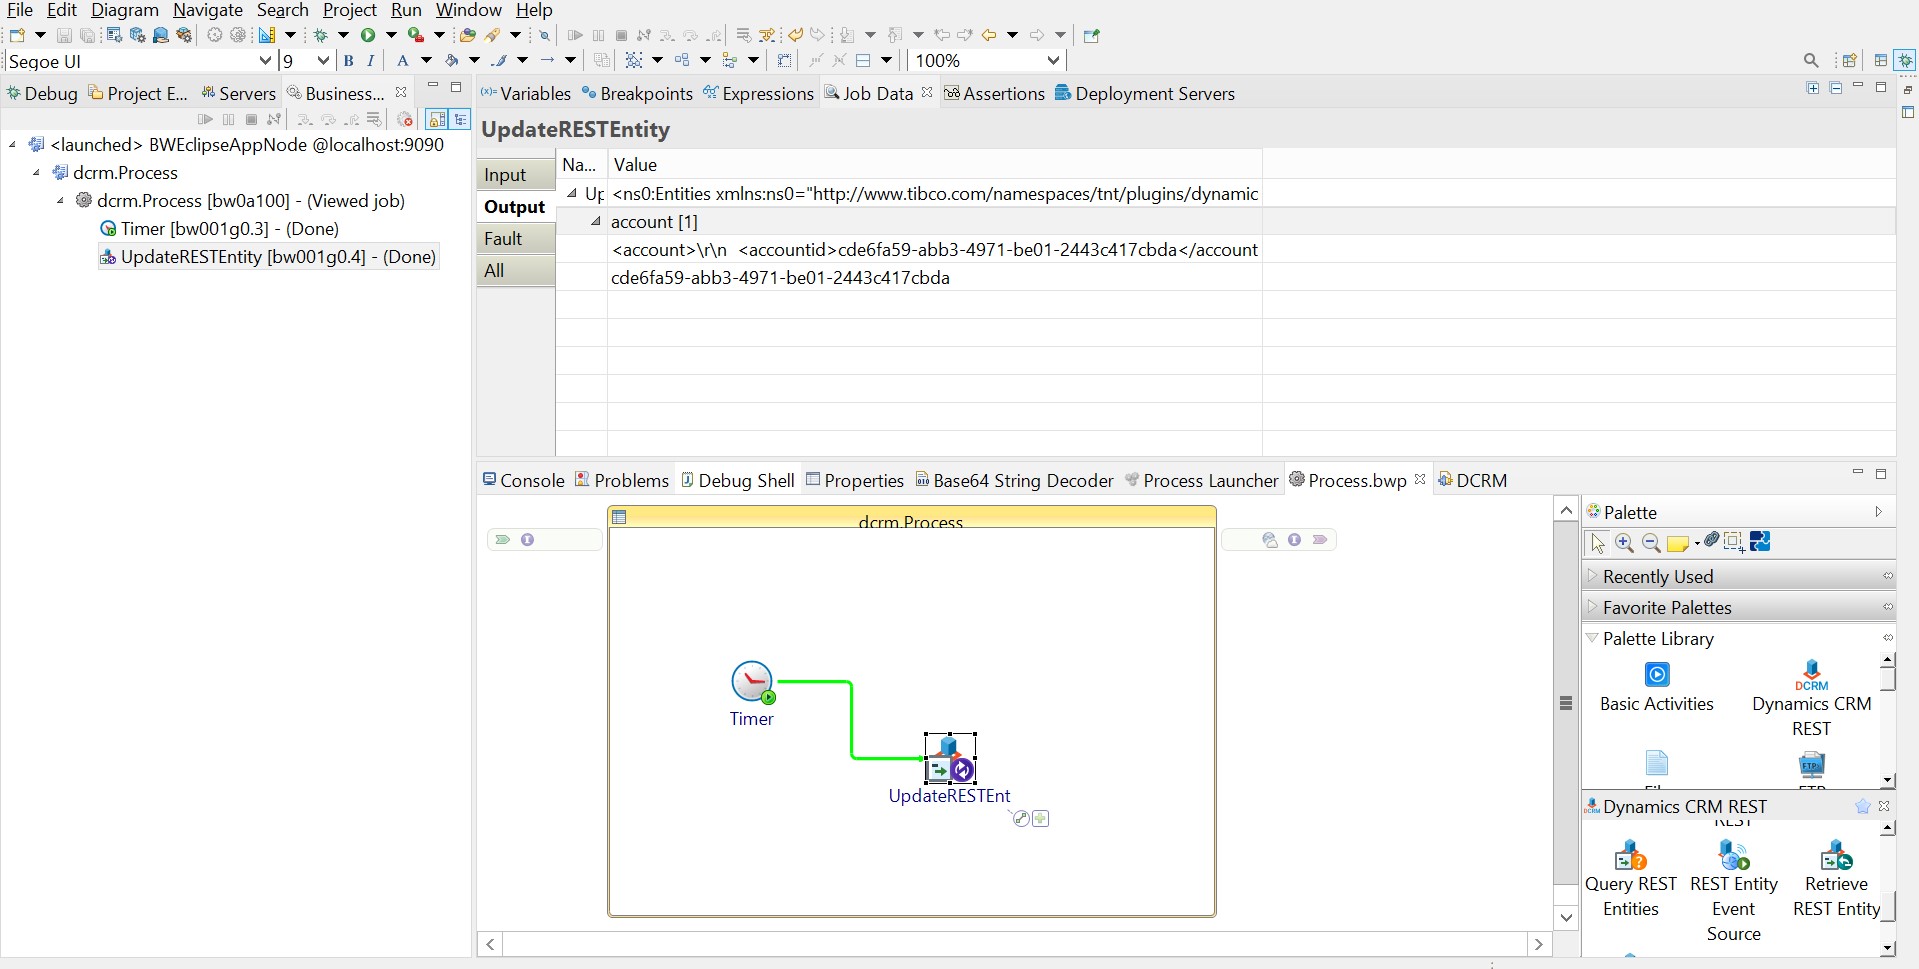Image resolution: width=1919 pixels, height=969 pixels.
Task: Show the Input data section
Action: click(x=505, y=175)
